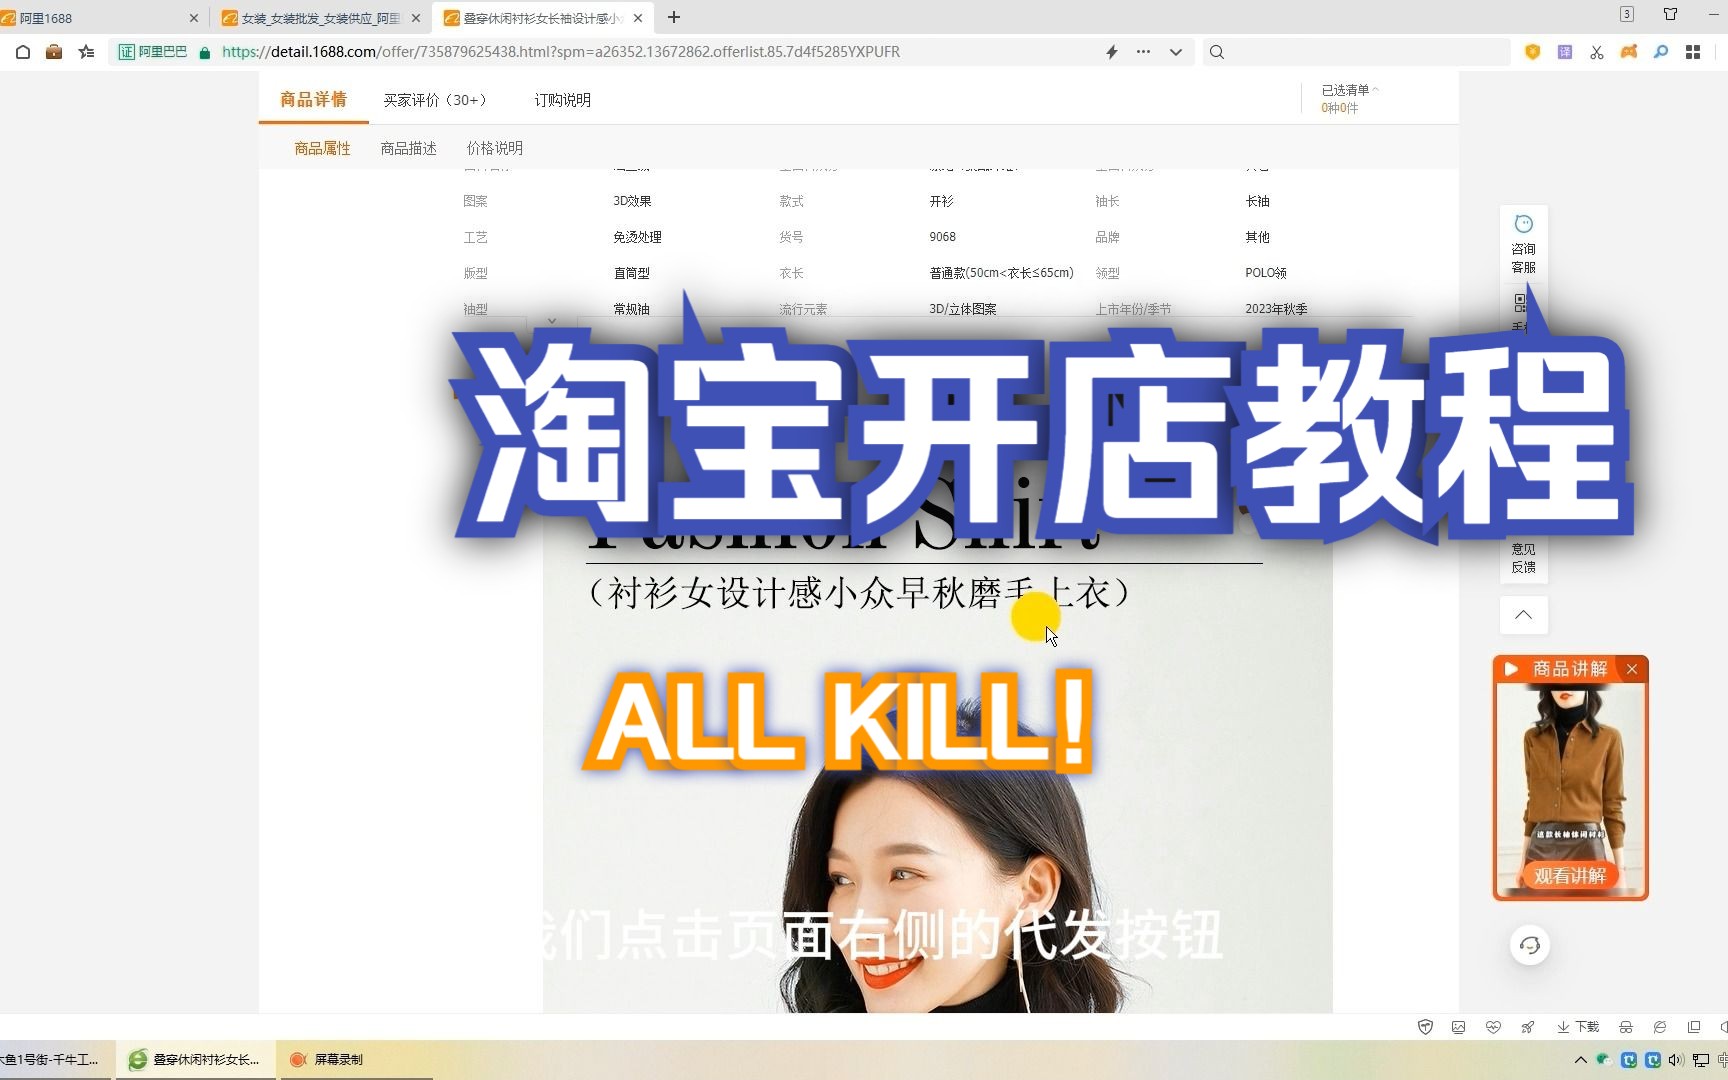Click the star bookmarks list icon
The height and width of the screenshot is (1080, 1728).
click(87, 52)
